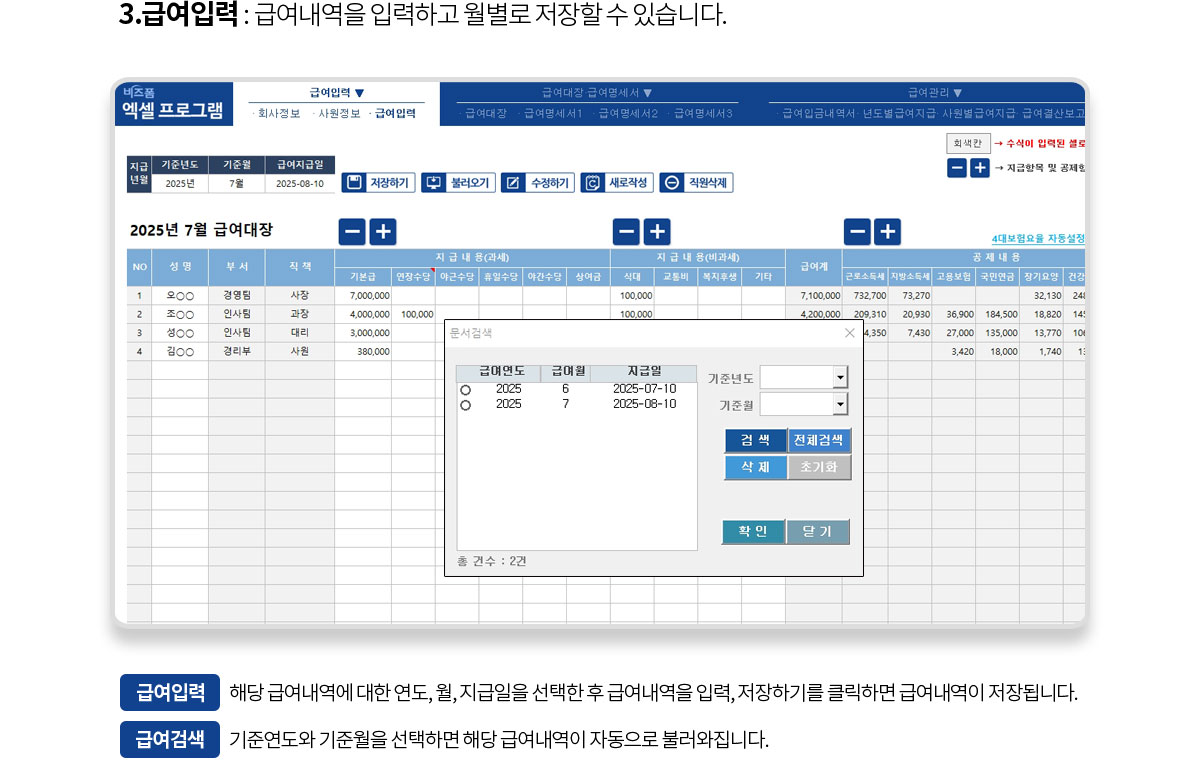Expand the 급여관리 ▼ top menu
The width and height of the screenshot is (1200, 780).
point(935,93)
